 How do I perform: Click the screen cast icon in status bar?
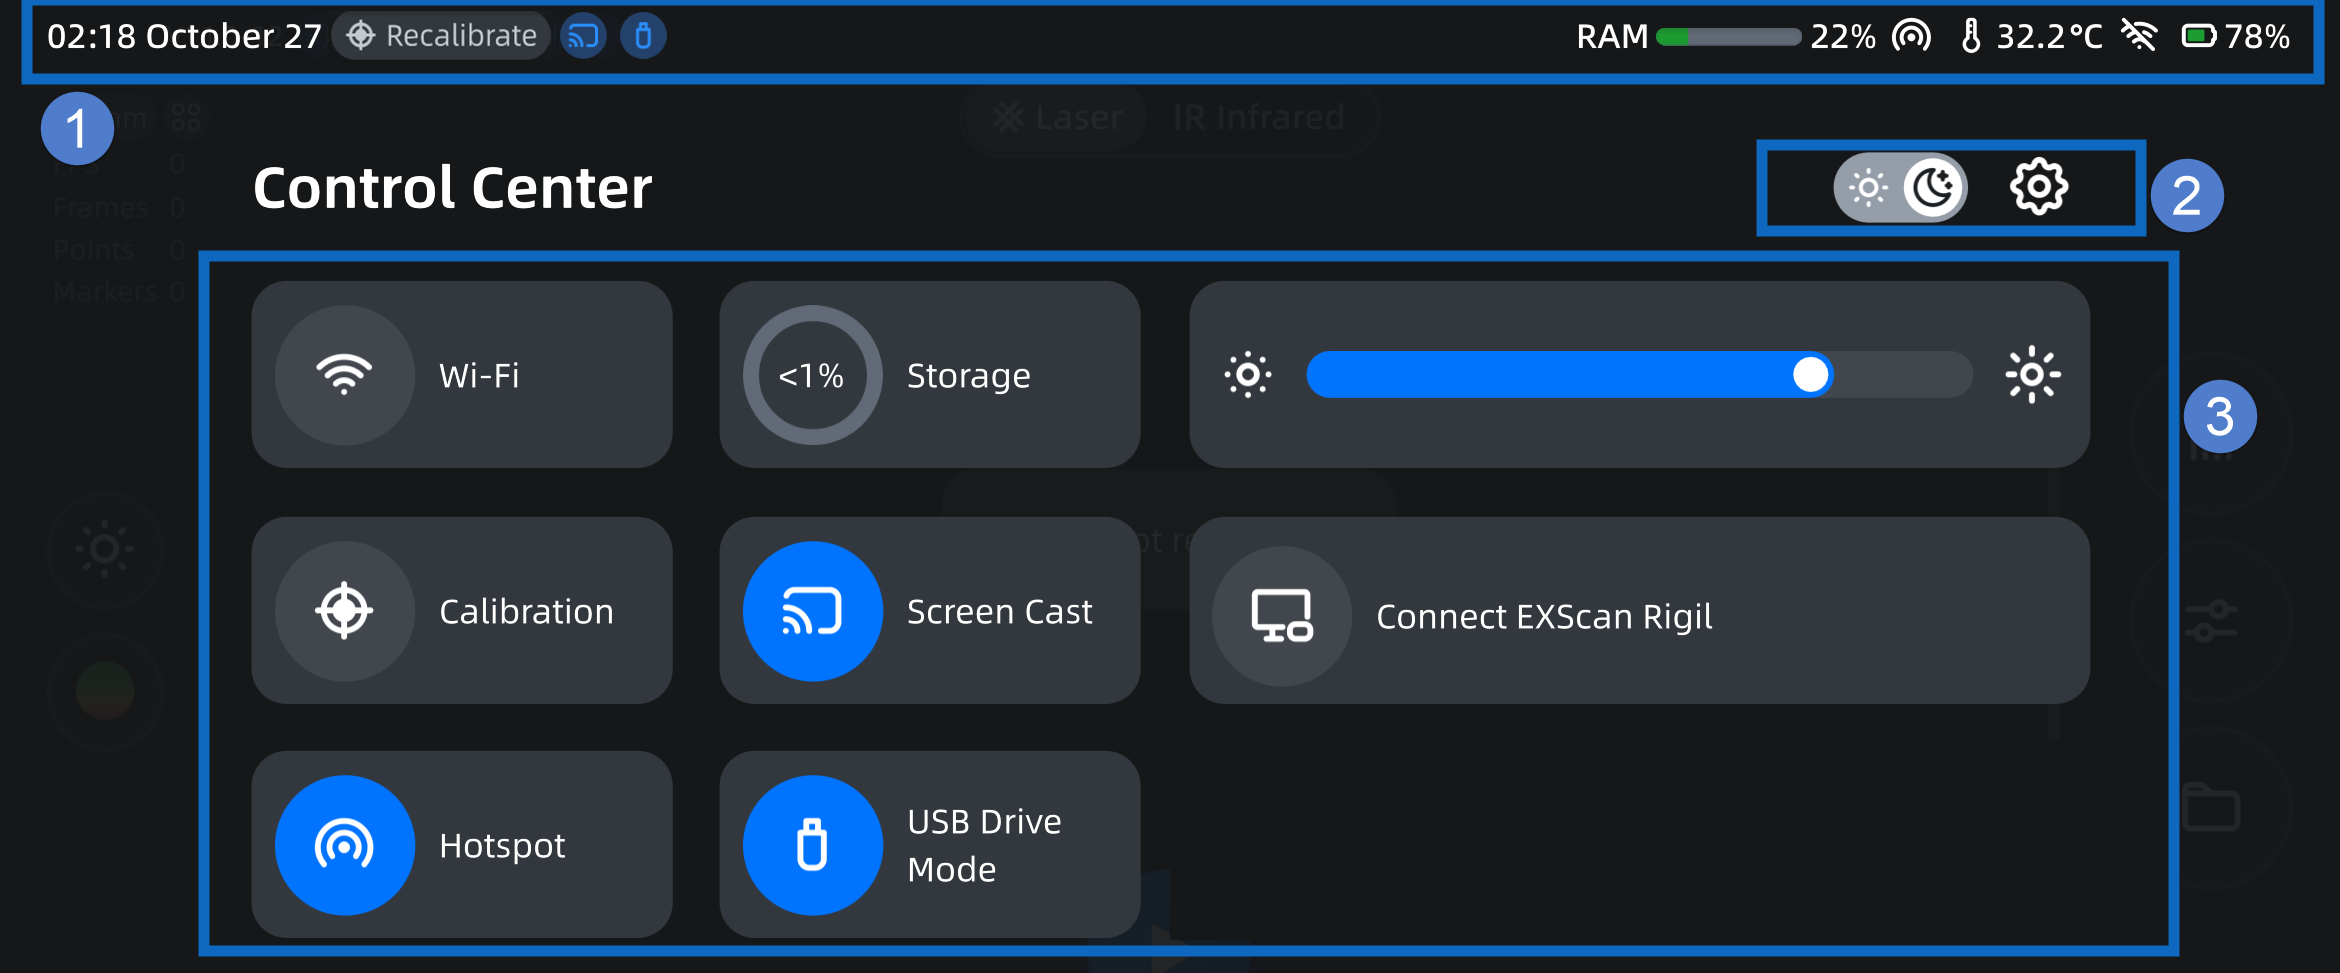coord(583,37)
